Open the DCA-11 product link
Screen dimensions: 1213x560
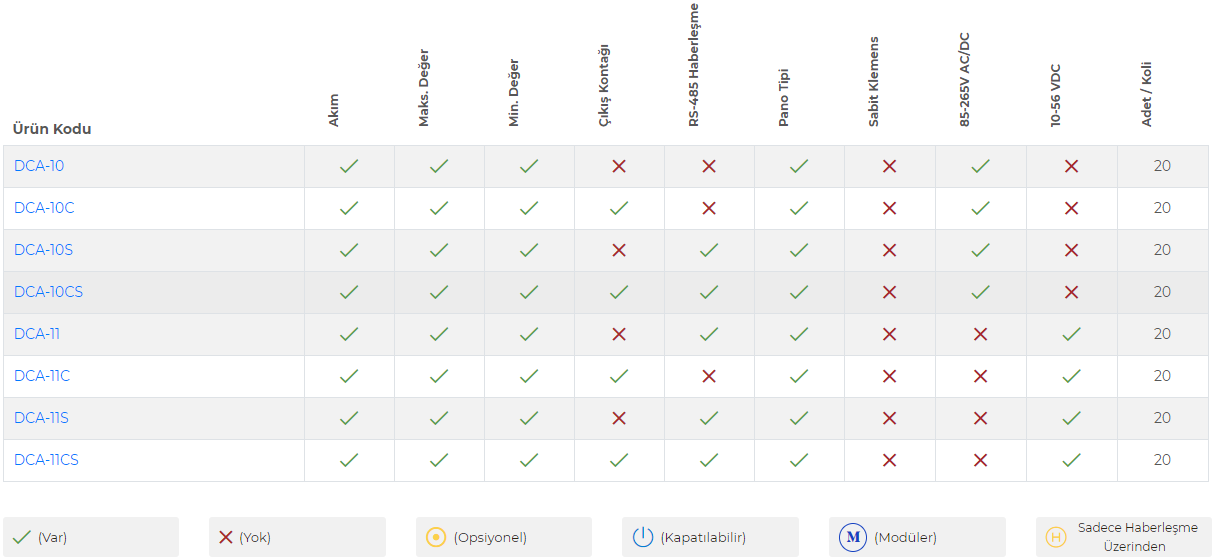click(x=37, y=334)
